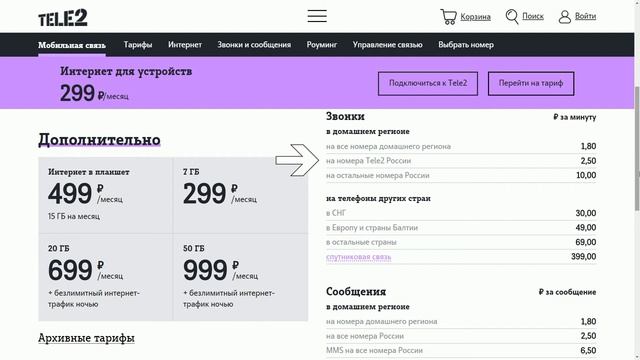Click the Сообщения section heading
640x360 pixels.
tap(356, 291)
